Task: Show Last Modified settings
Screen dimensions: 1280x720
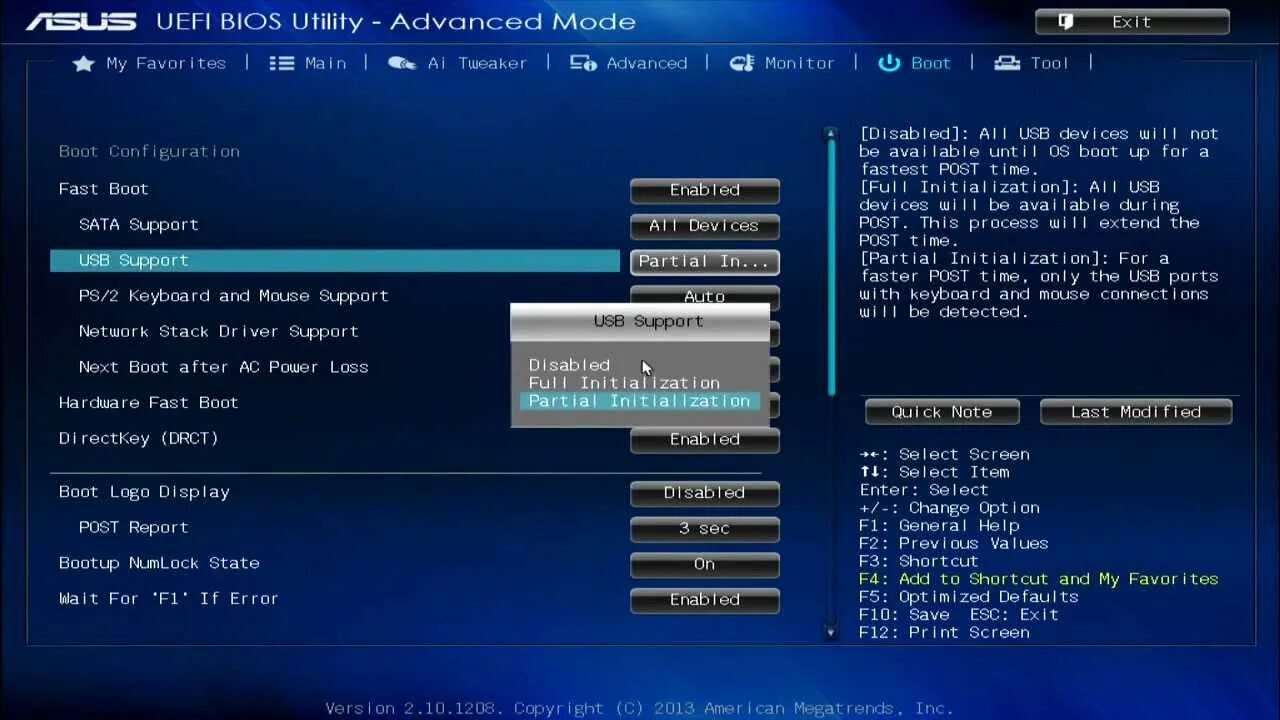Action: tap(1136, 412)
